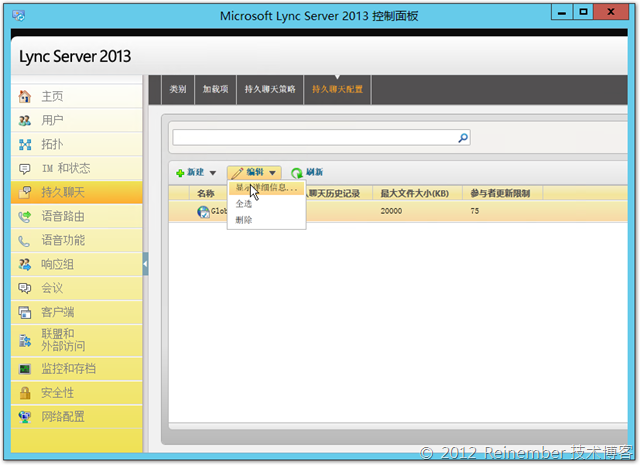The image size is (640, 465).
Task: Open IM 和状态 in the sidebar
Action: click(77, 168)
